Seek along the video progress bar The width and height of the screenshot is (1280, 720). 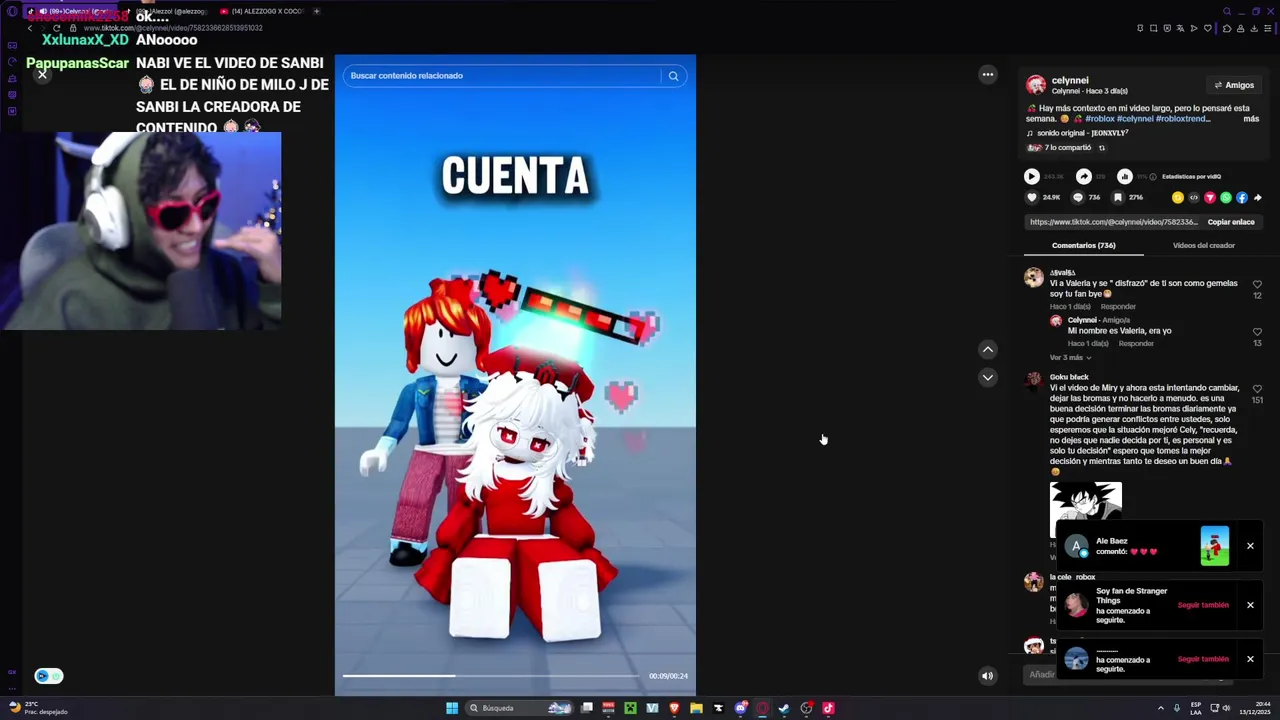tap(490, 676)
